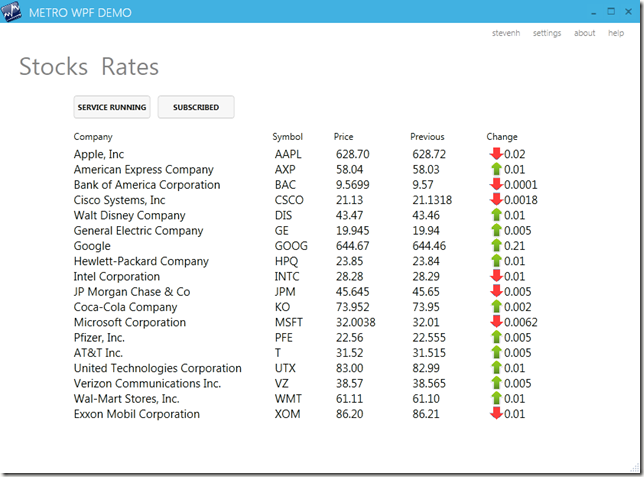The height and width of the screenshot is (477, 644).
Task: Select JP Morgan Chase & Co name
Action: click(x=132, y=292)
